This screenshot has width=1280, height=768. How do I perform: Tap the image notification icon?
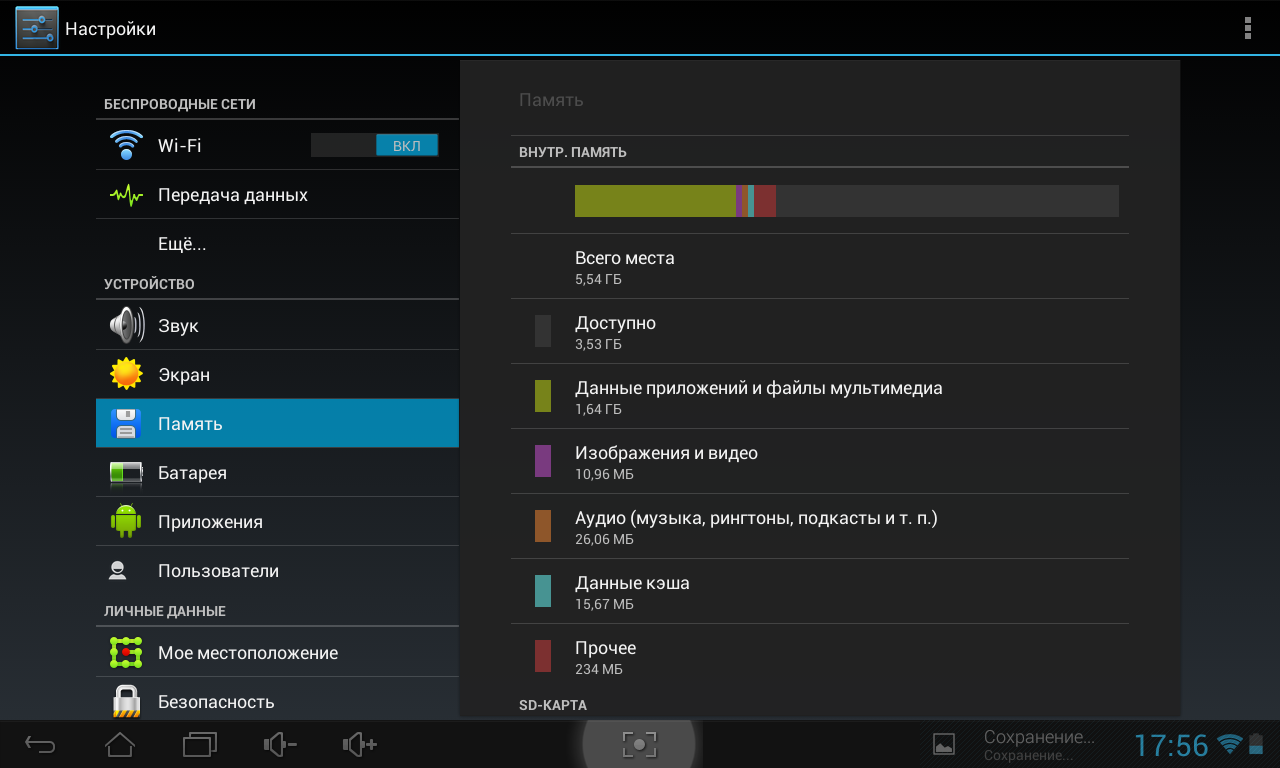pyautogui.click(x=943, y=744)
